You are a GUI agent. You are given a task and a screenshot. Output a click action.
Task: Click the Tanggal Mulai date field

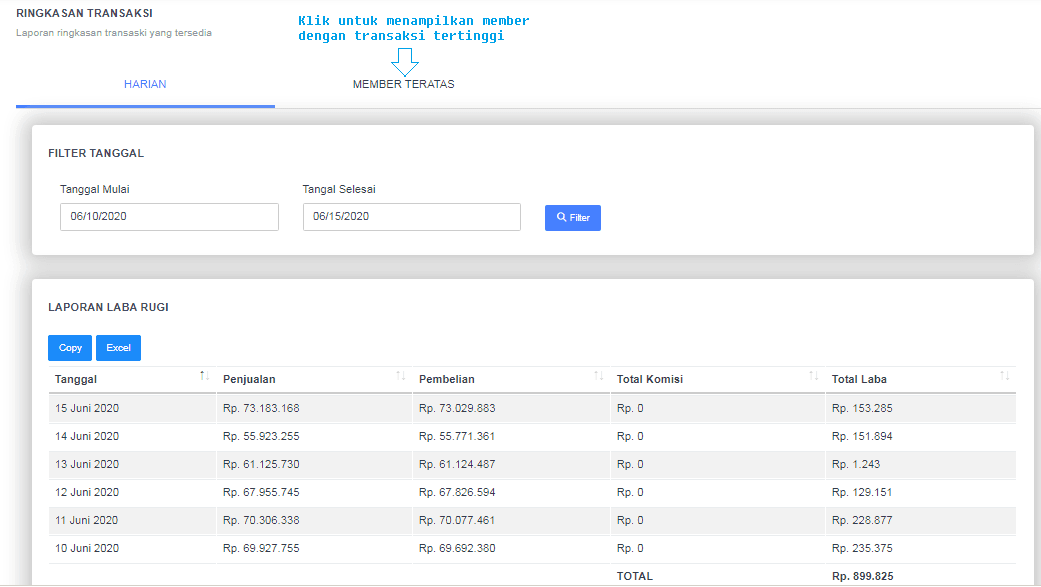[169, 217]
